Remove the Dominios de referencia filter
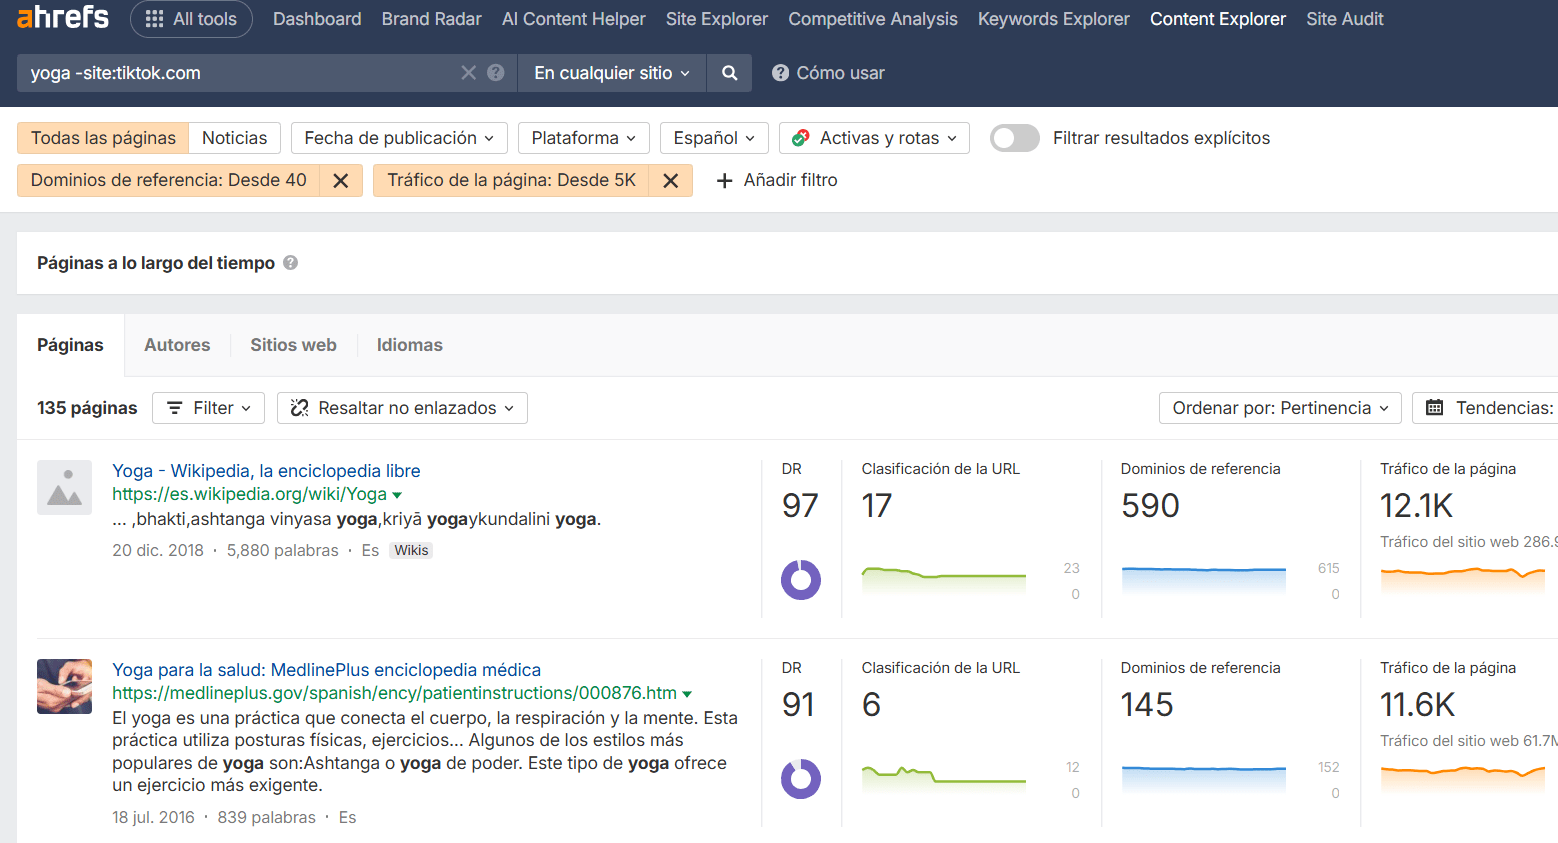Screen dimensions: 1558x843 (x=341, y=180)
